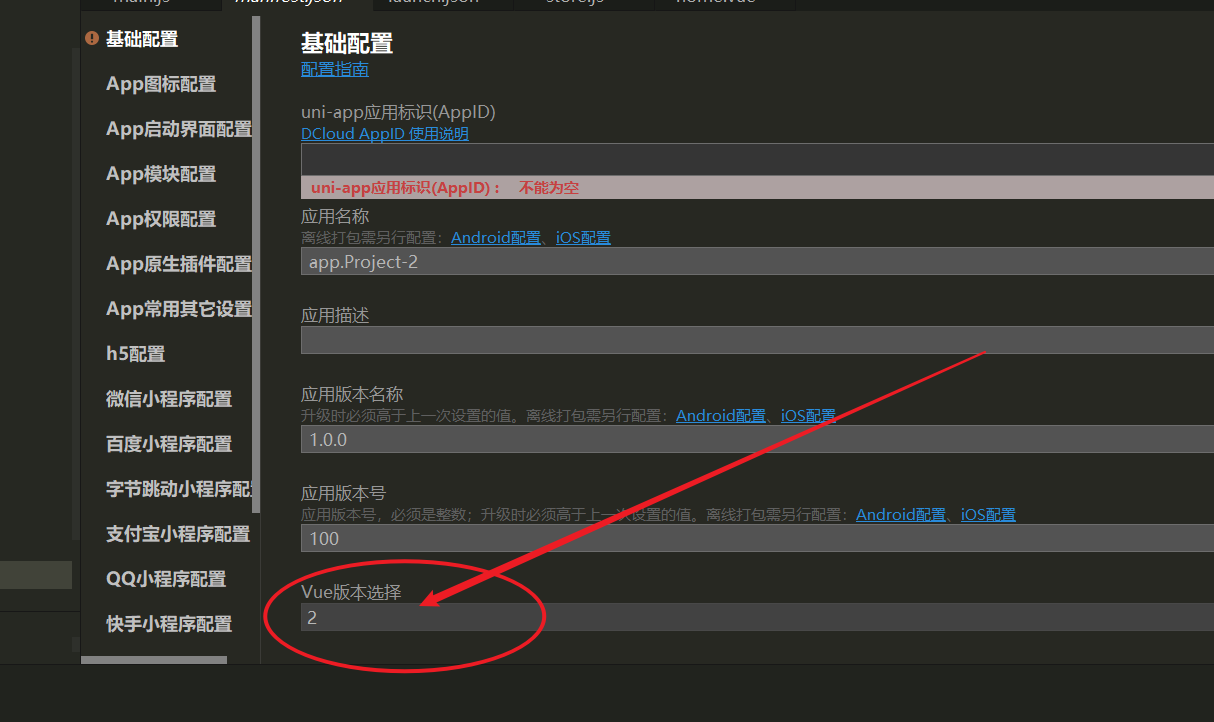Select 字节跳动小程序配置 in the sidebar
The image size is (1214, 722).
[179, 489]
